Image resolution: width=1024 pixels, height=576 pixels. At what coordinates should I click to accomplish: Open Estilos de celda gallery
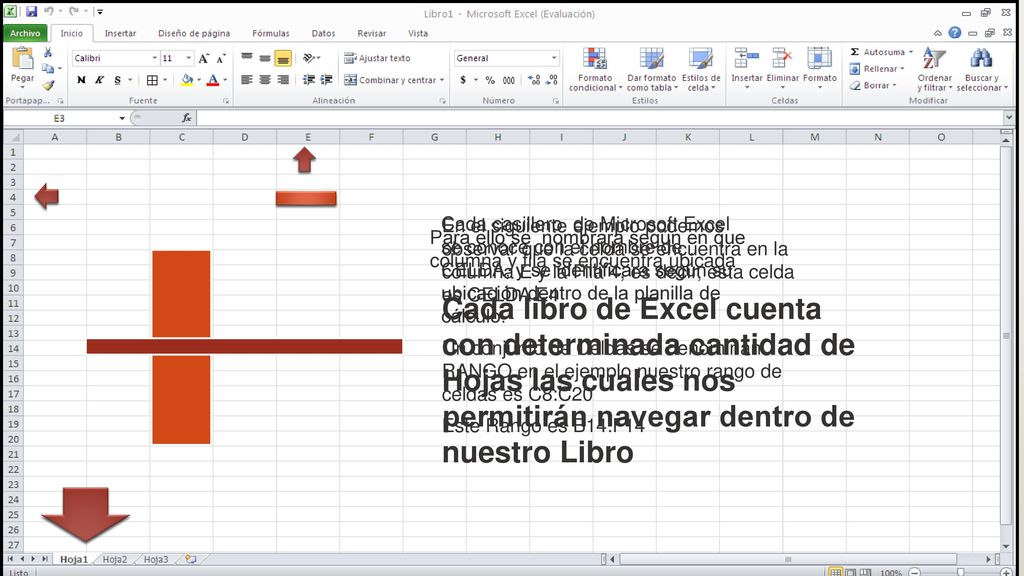click(x=701, y=69)
